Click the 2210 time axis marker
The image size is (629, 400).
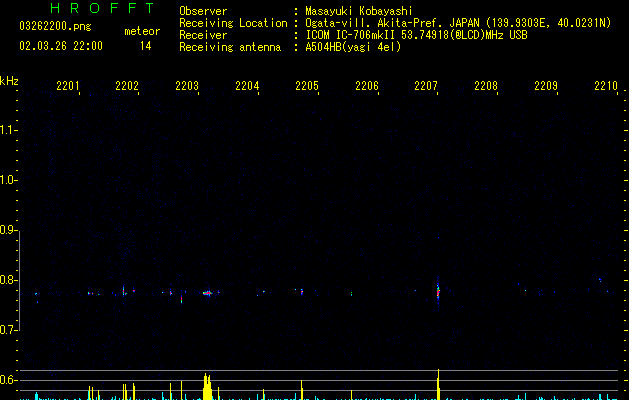tap(606, 86)
